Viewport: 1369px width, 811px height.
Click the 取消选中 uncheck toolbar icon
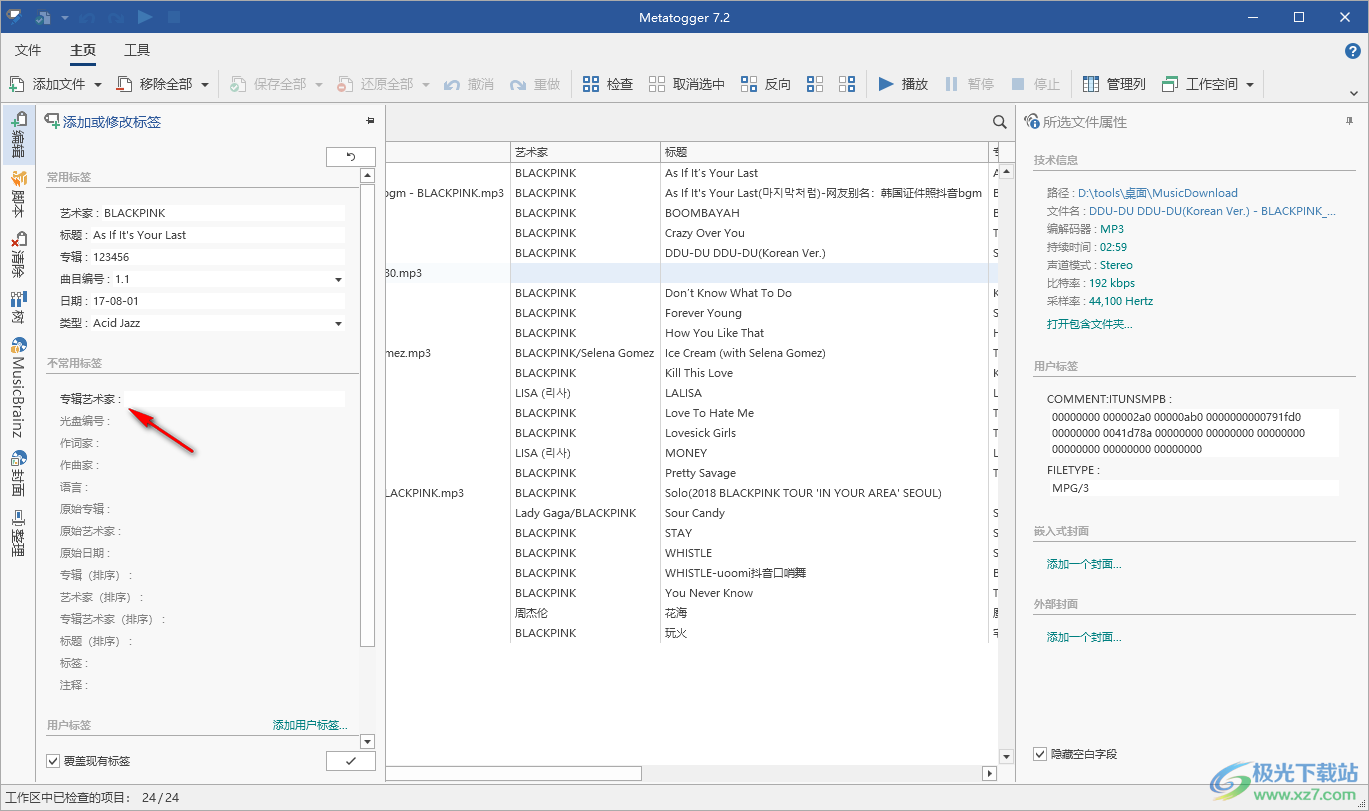[657, 84]
